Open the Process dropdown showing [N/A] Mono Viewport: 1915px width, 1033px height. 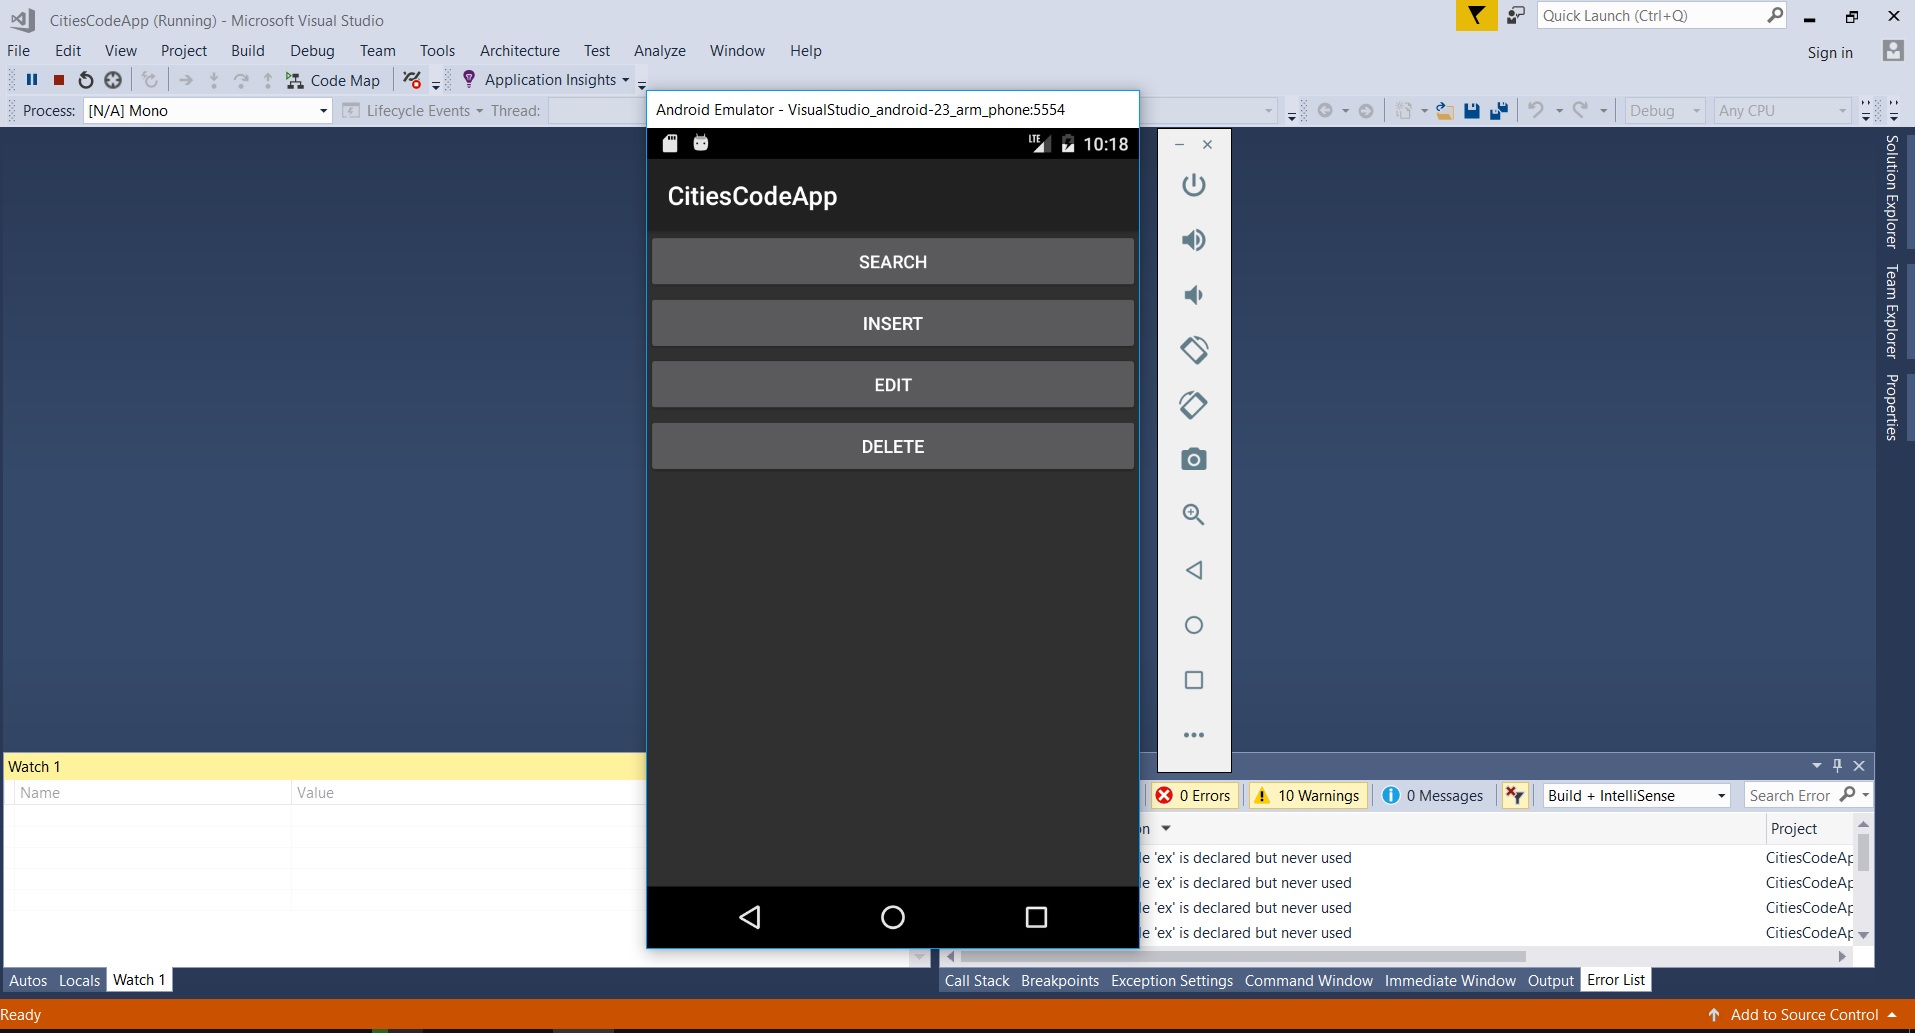tap(207, 111)
